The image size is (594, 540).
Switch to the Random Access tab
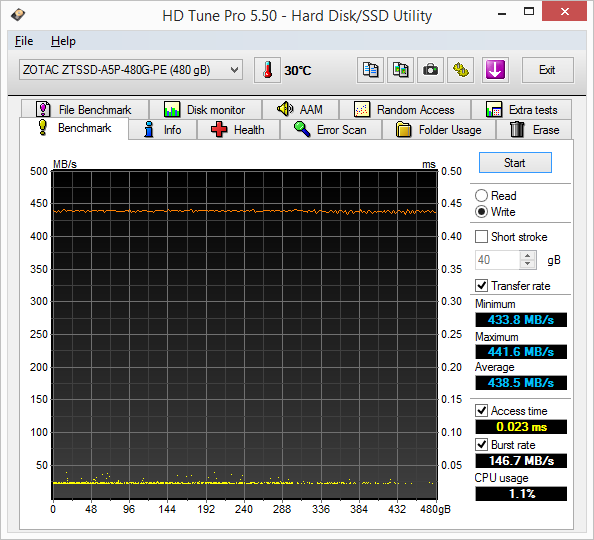(405, 110)
